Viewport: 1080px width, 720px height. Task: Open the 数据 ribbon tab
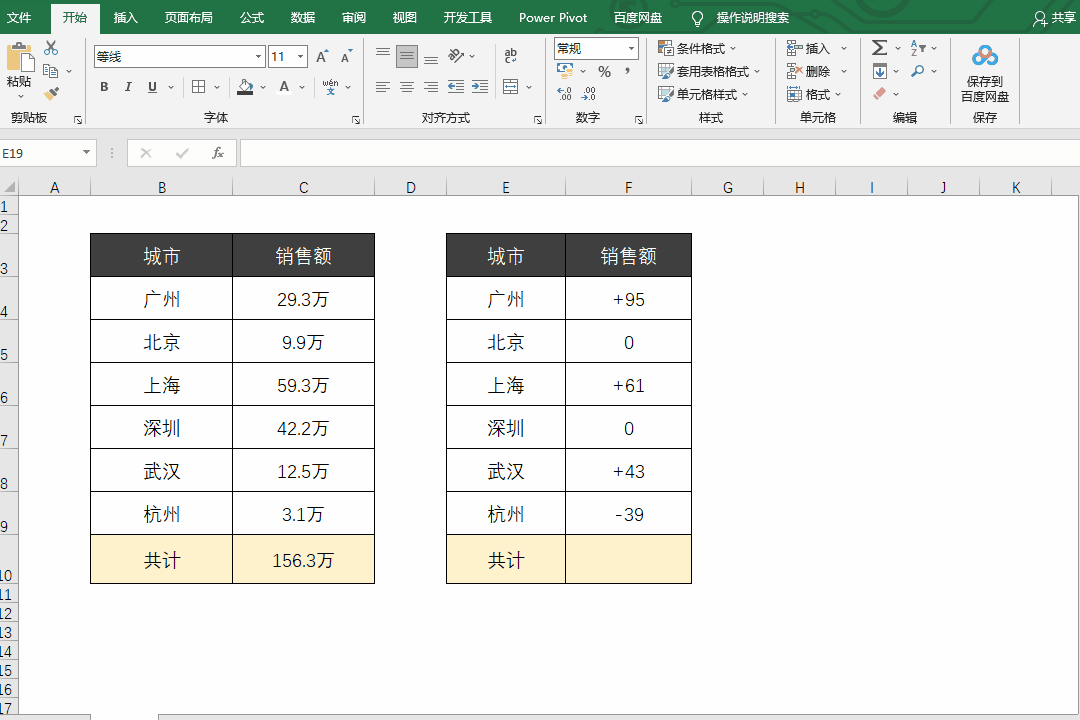[x=303, y=18]
